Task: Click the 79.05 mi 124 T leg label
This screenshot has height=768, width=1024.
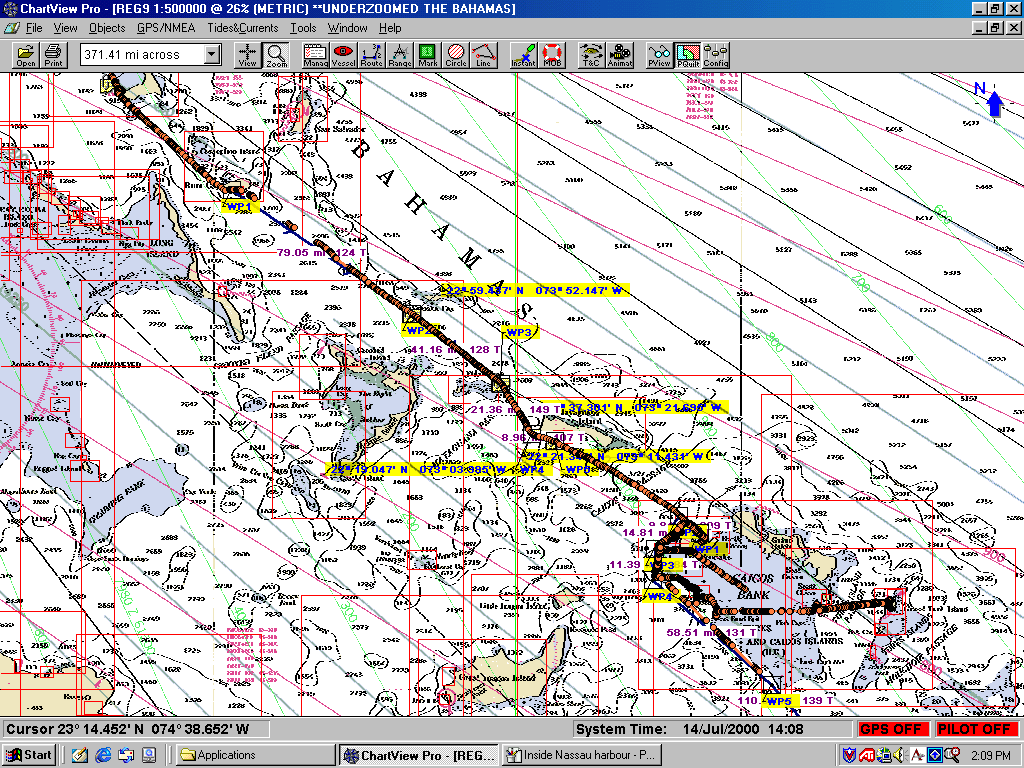Action: click(321, 252)
